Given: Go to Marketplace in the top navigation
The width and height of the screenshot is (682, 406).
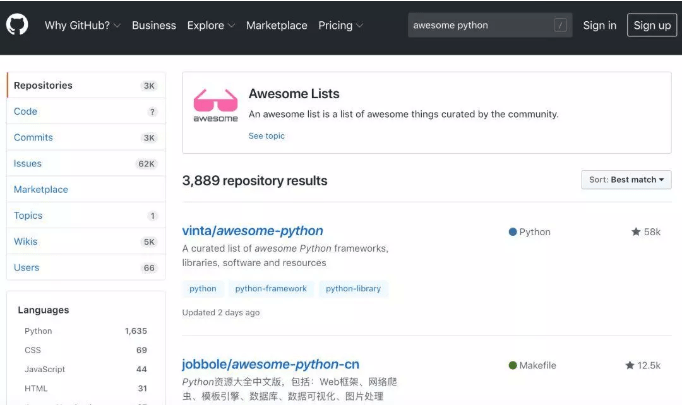Looking at the screenshot, I should click(277, 25).
